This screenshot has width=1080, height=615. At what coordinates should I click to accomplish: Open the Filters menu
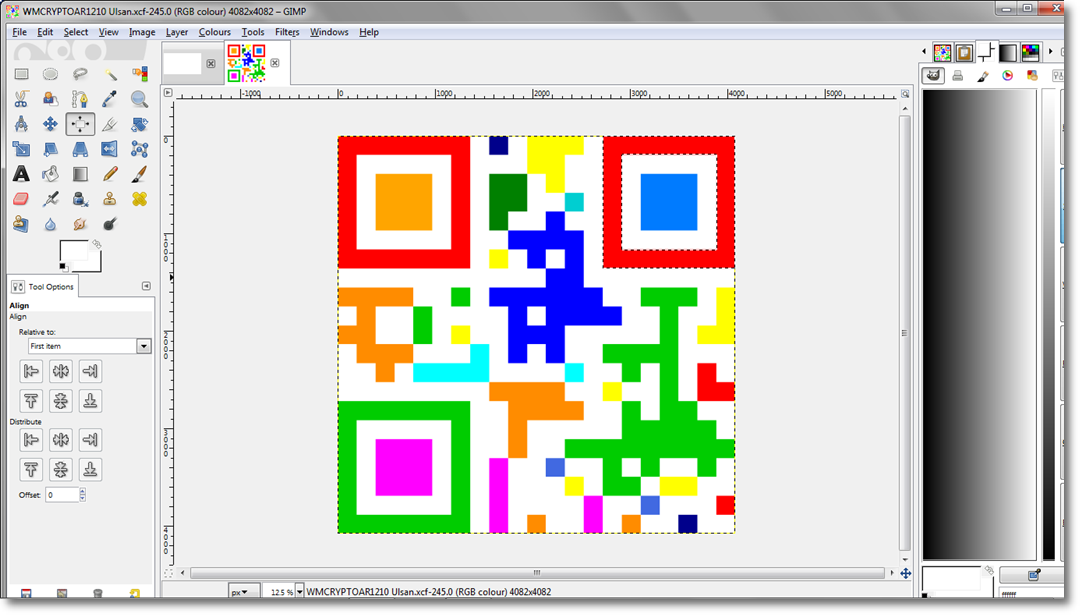coord(287,32)
